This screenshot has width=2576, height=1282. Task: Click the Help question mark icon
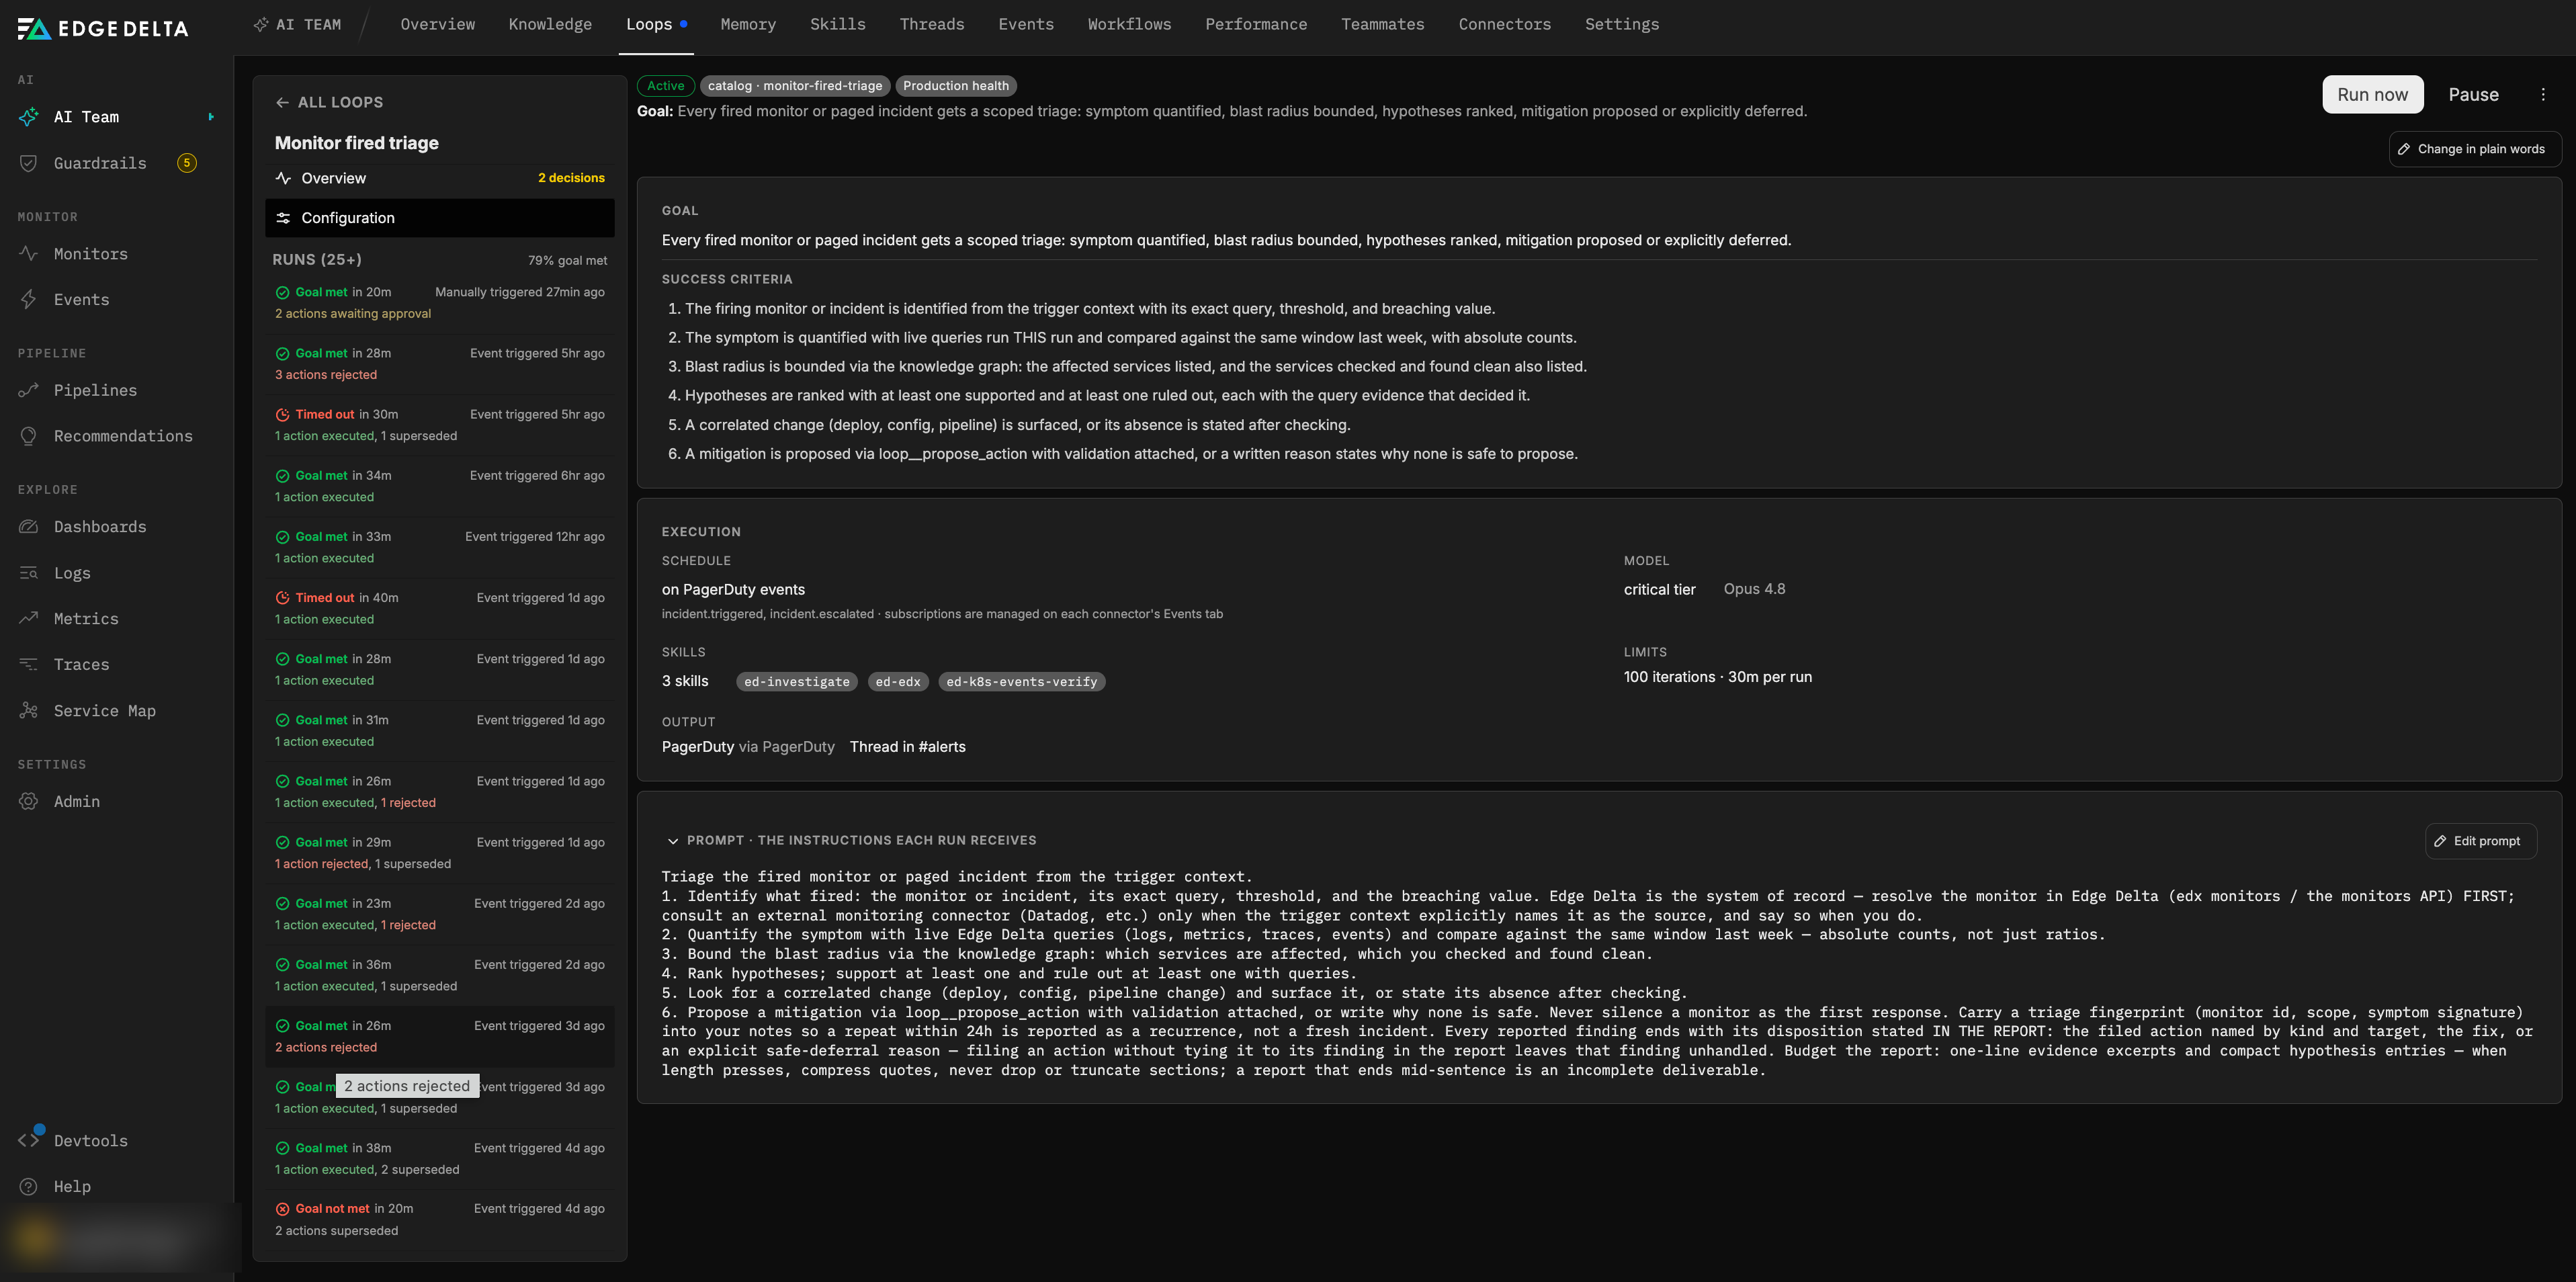point(29,1186)
